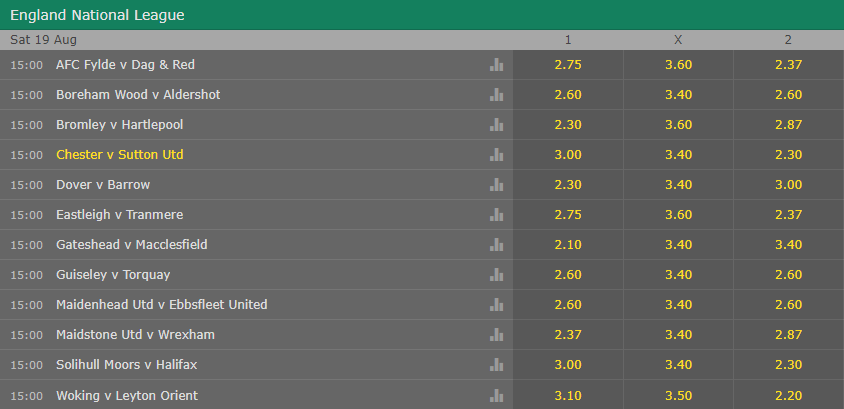Show statistics icon for Maidstone Utd v Wrexham

[496, 335]
